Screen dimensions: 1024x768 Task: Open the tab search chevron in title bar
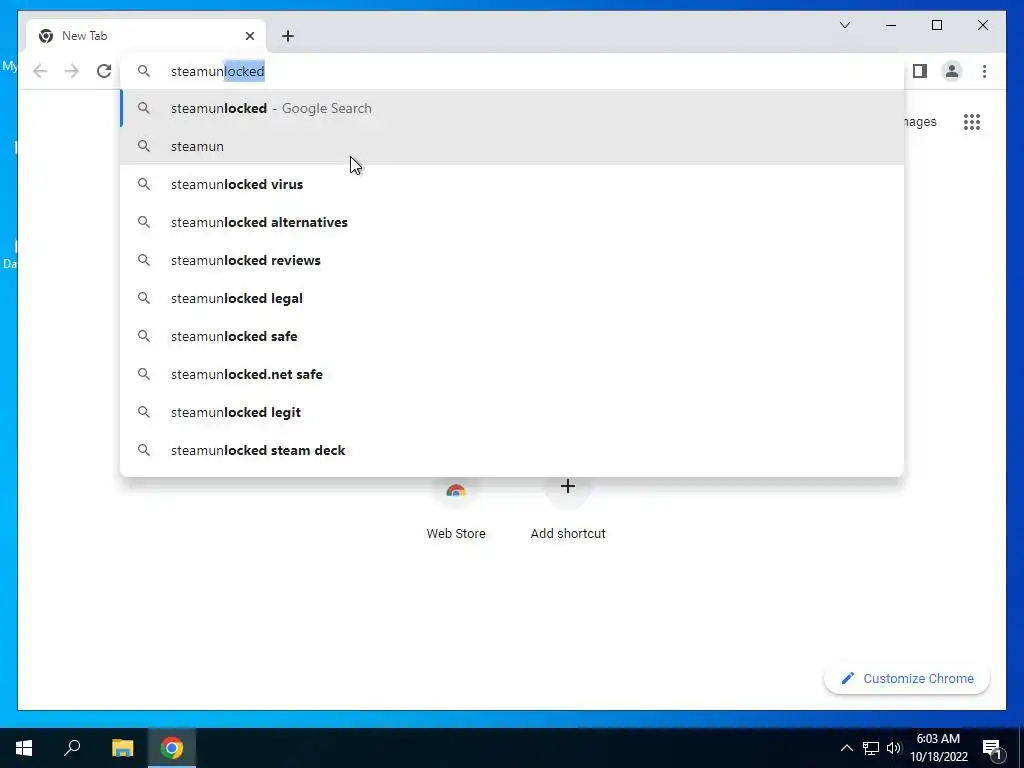pos(845,25)
